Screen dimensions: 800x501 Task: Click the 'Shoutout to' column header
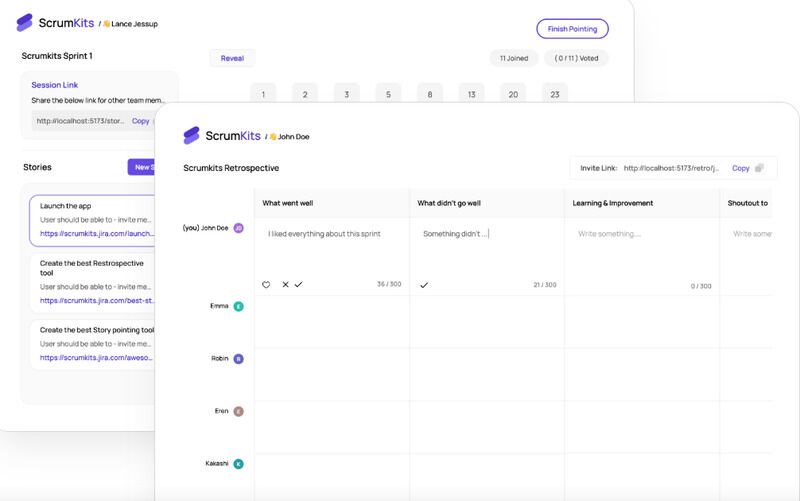click(x=747, y=203)
